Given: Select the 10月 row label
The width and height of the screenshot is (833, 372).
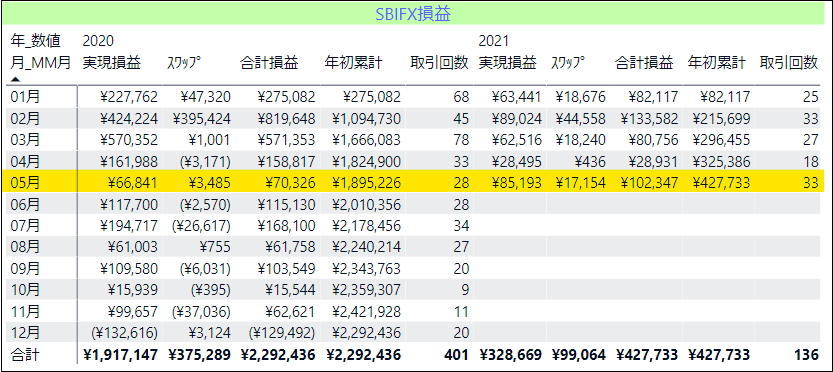Looking at the screenshot, I should (26, 290).
